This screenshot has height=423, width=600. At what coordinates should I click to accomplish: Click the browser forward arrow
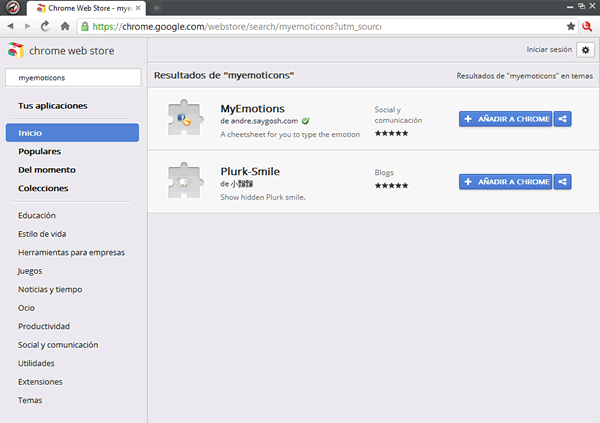click(27, 26)
